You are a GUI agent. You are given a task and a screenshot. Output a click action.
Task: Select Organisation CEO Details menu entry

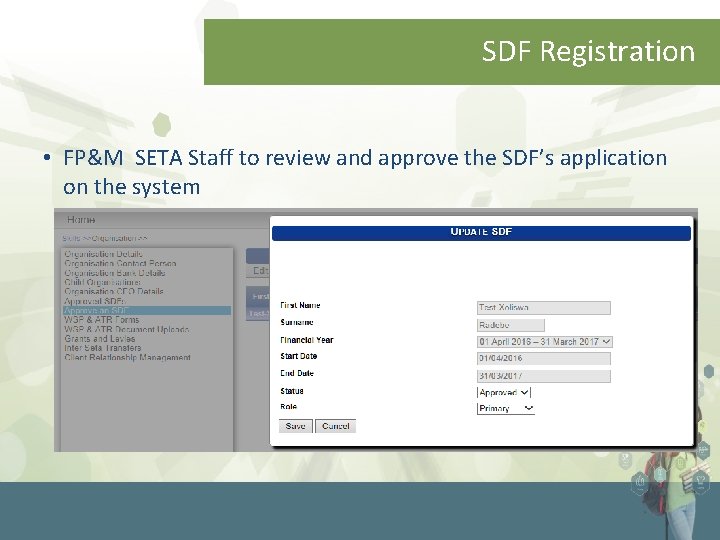tap(114, 292)
